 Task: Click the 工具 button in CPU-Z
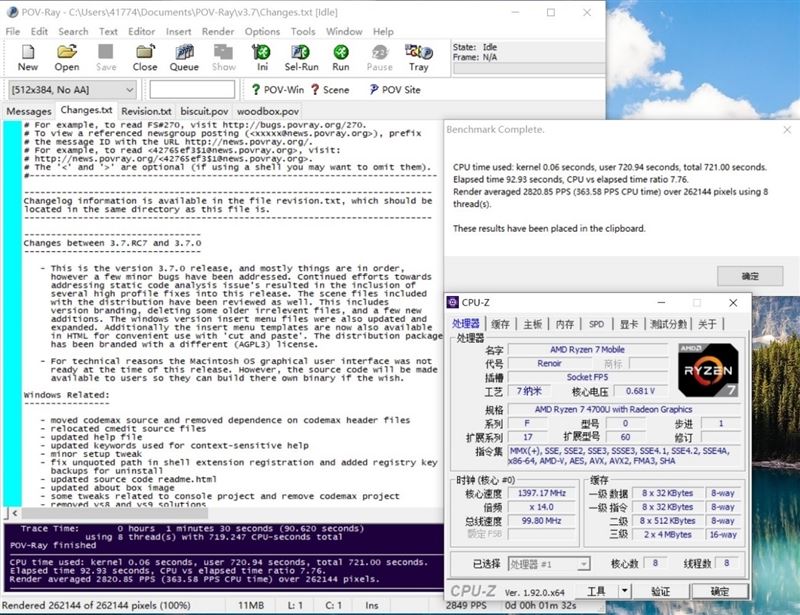pyautogui.click(x=596, y=591)
